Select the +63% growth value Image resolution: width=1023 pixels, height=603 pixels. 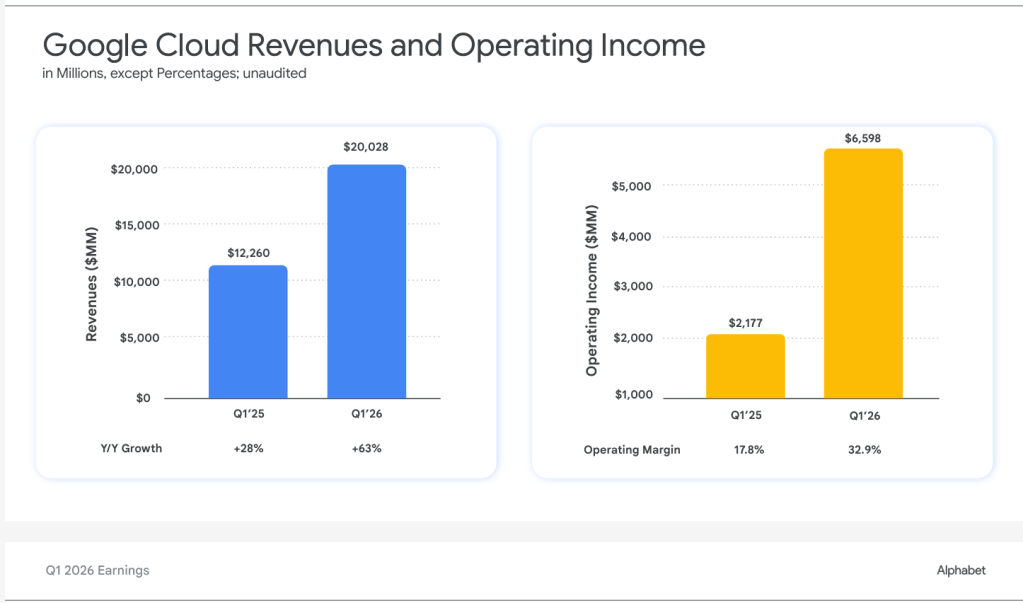[366, 448]
